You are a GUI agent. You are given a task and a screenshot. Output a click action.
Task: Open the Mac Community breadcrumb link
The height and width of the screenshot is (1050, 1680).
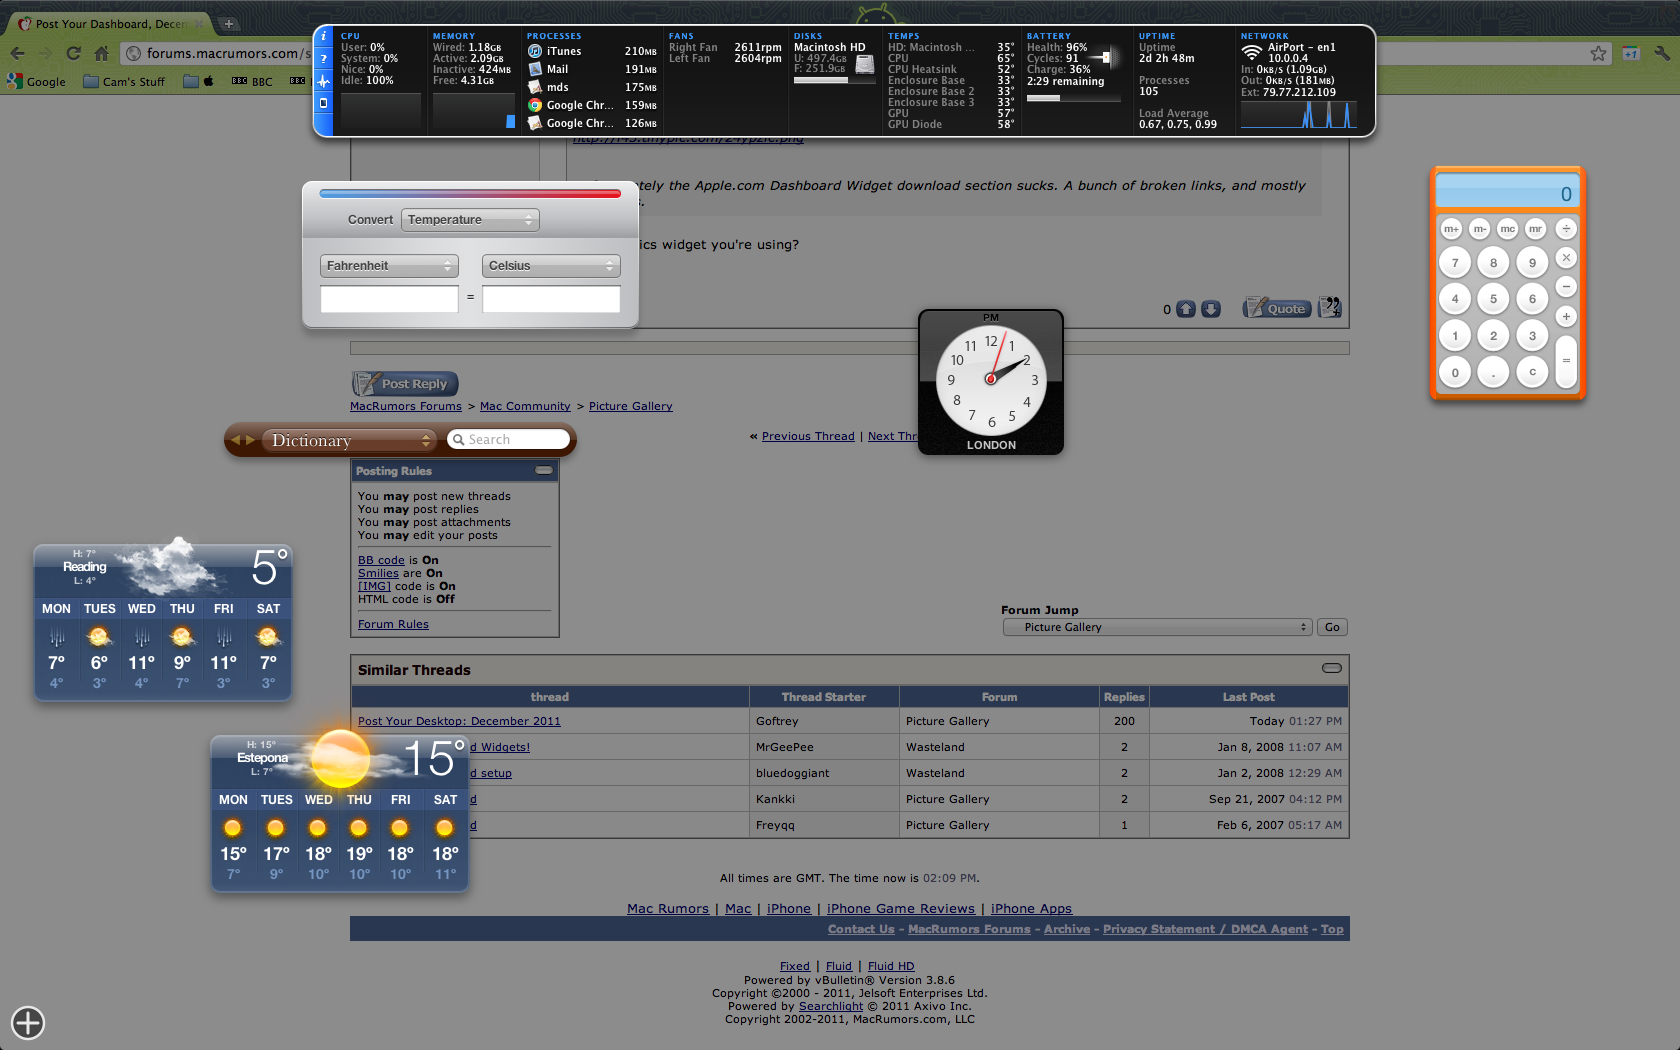(525, 406)
